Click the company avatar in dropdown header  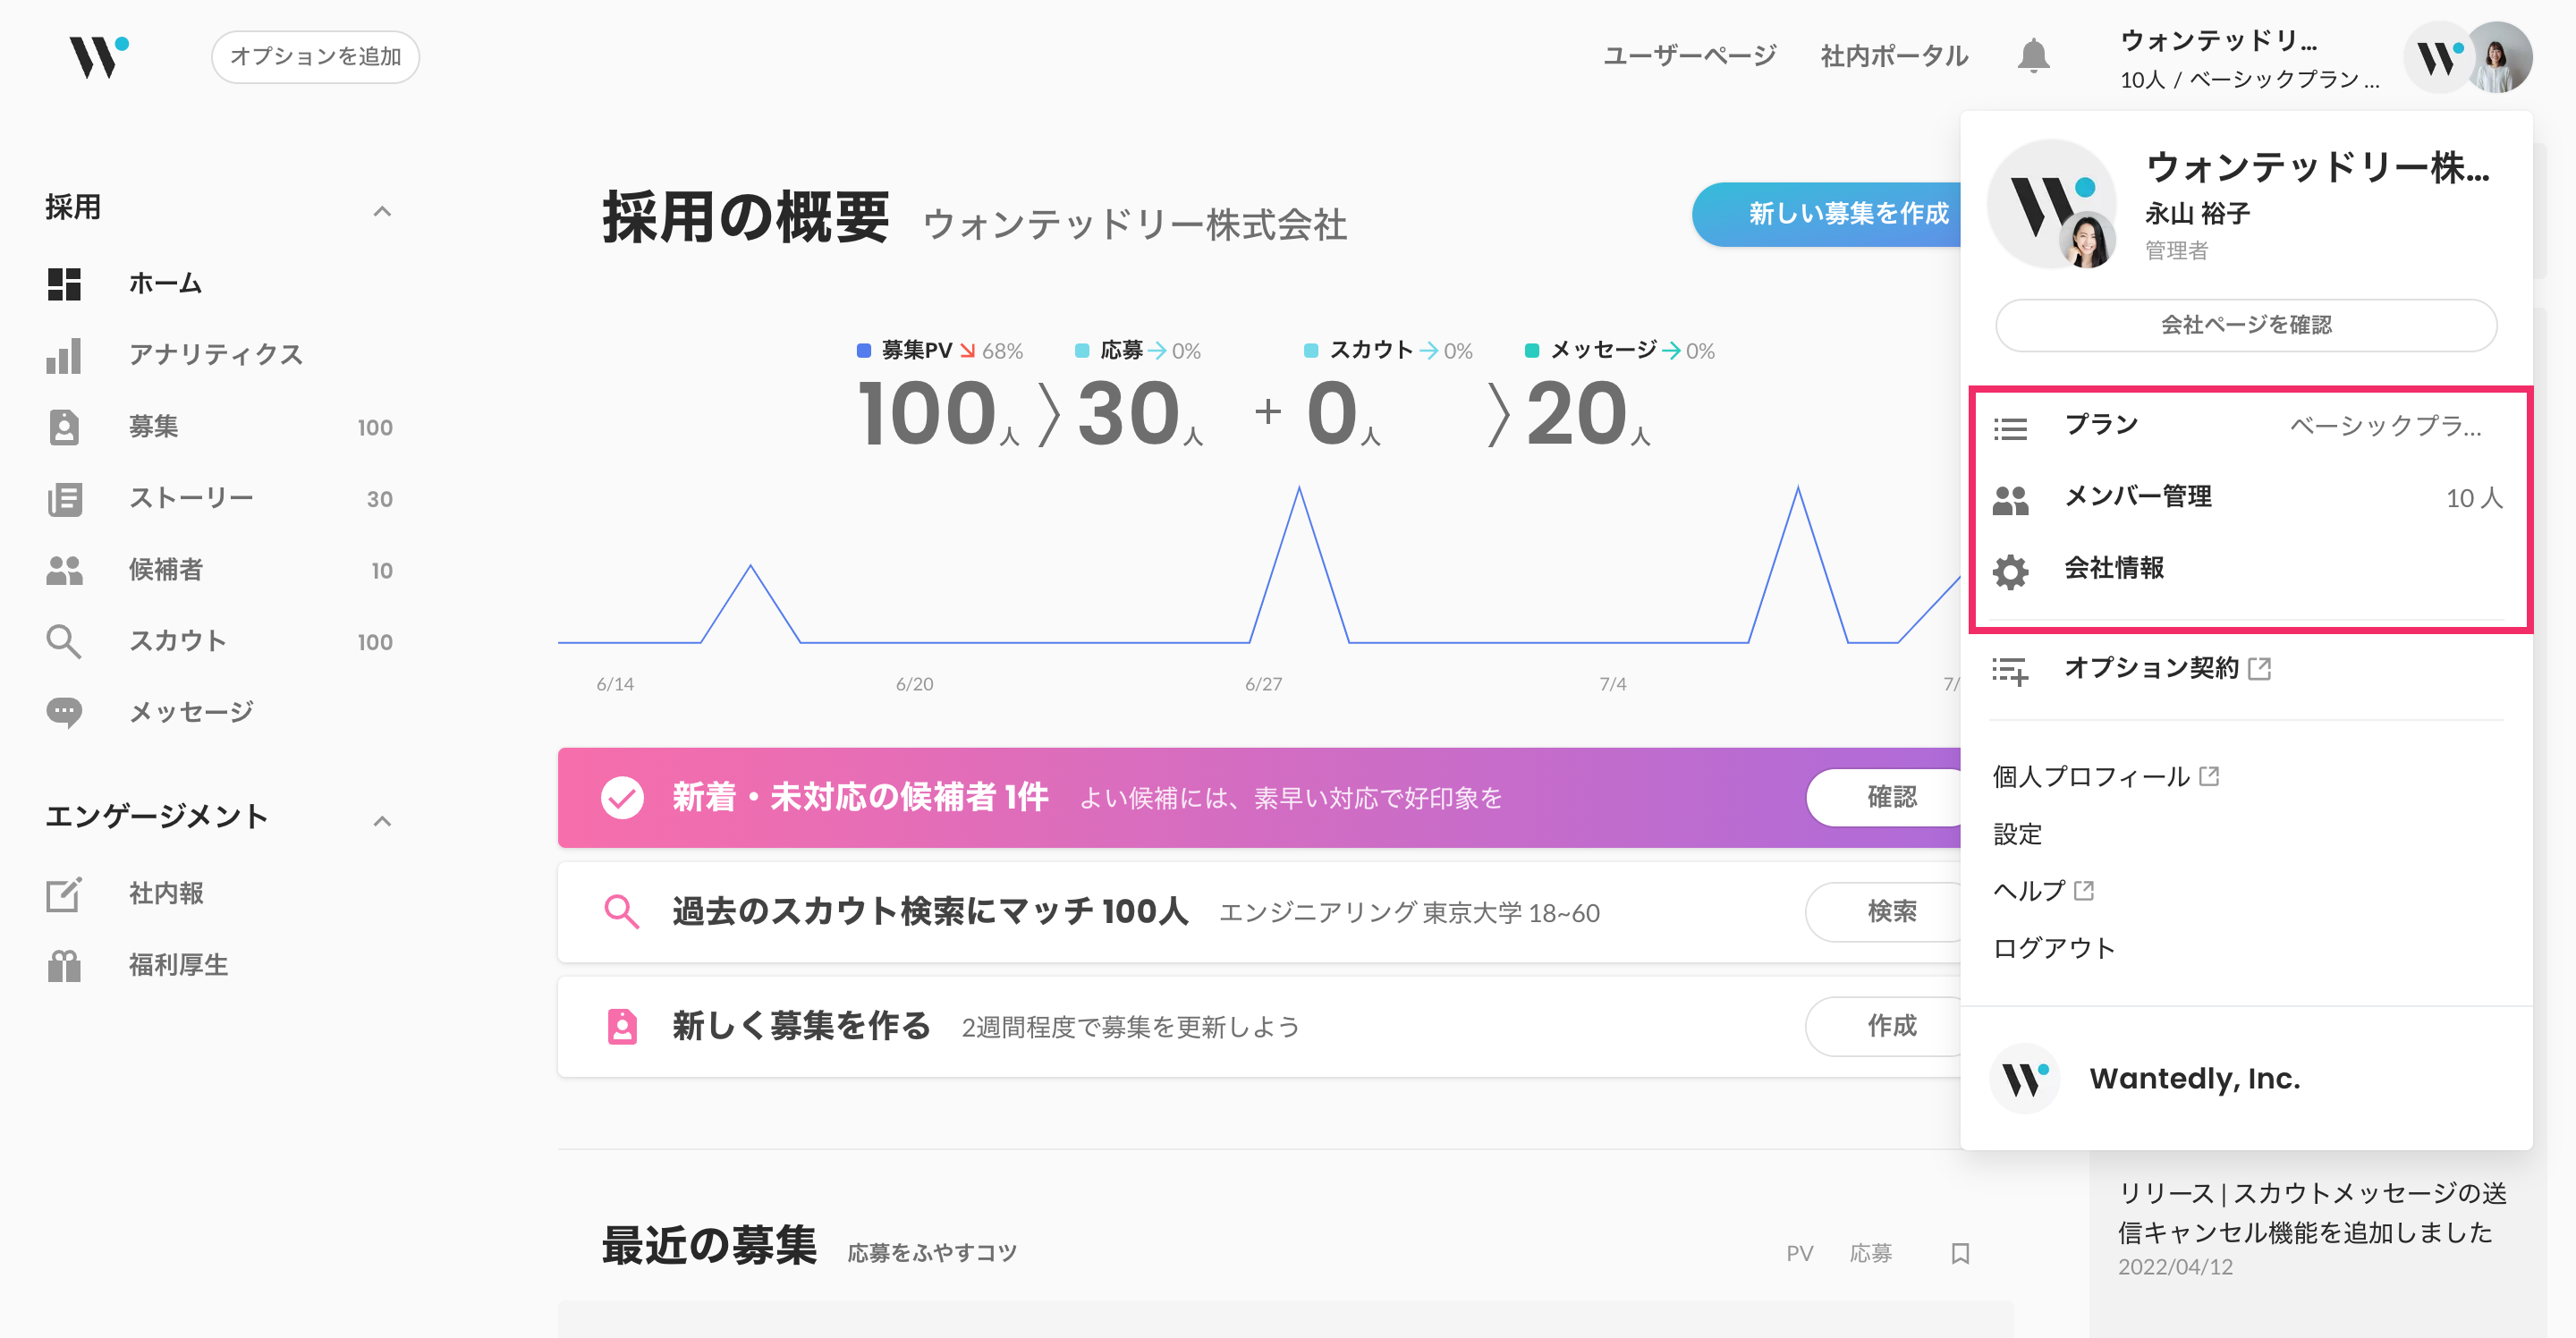(x=2053, y=204)
